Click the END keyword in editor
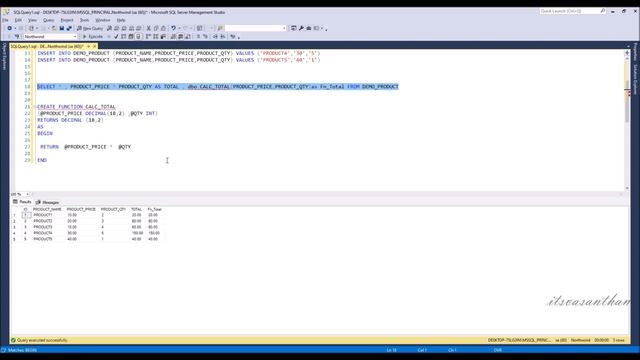This screenshot has width=640, height=360. 42,160
